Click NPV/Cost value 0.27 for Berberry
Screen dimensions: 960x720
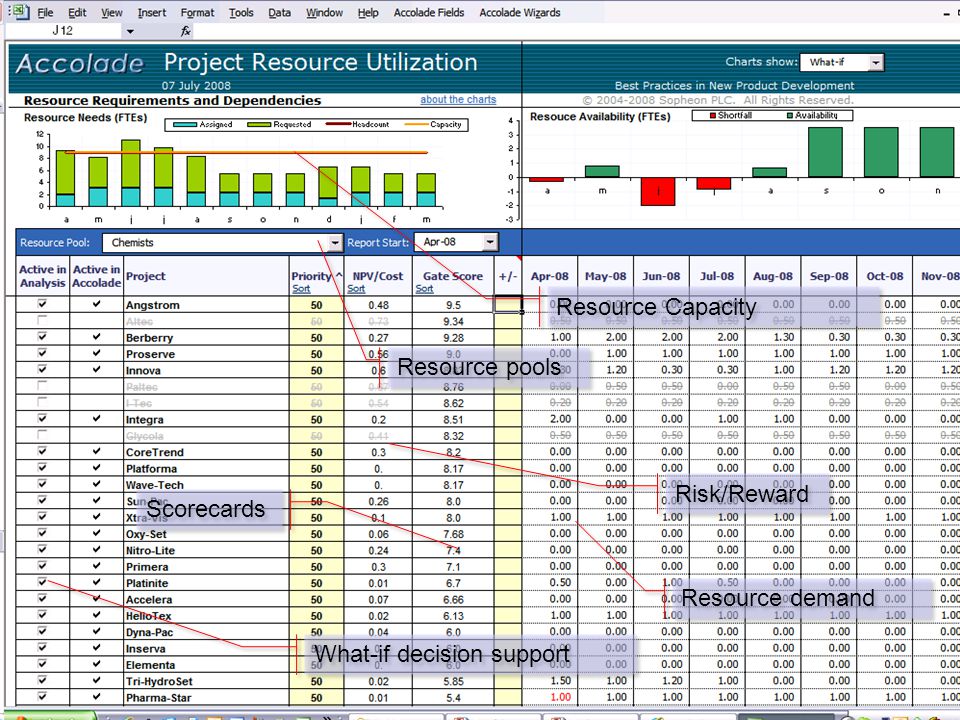point(378,338)
